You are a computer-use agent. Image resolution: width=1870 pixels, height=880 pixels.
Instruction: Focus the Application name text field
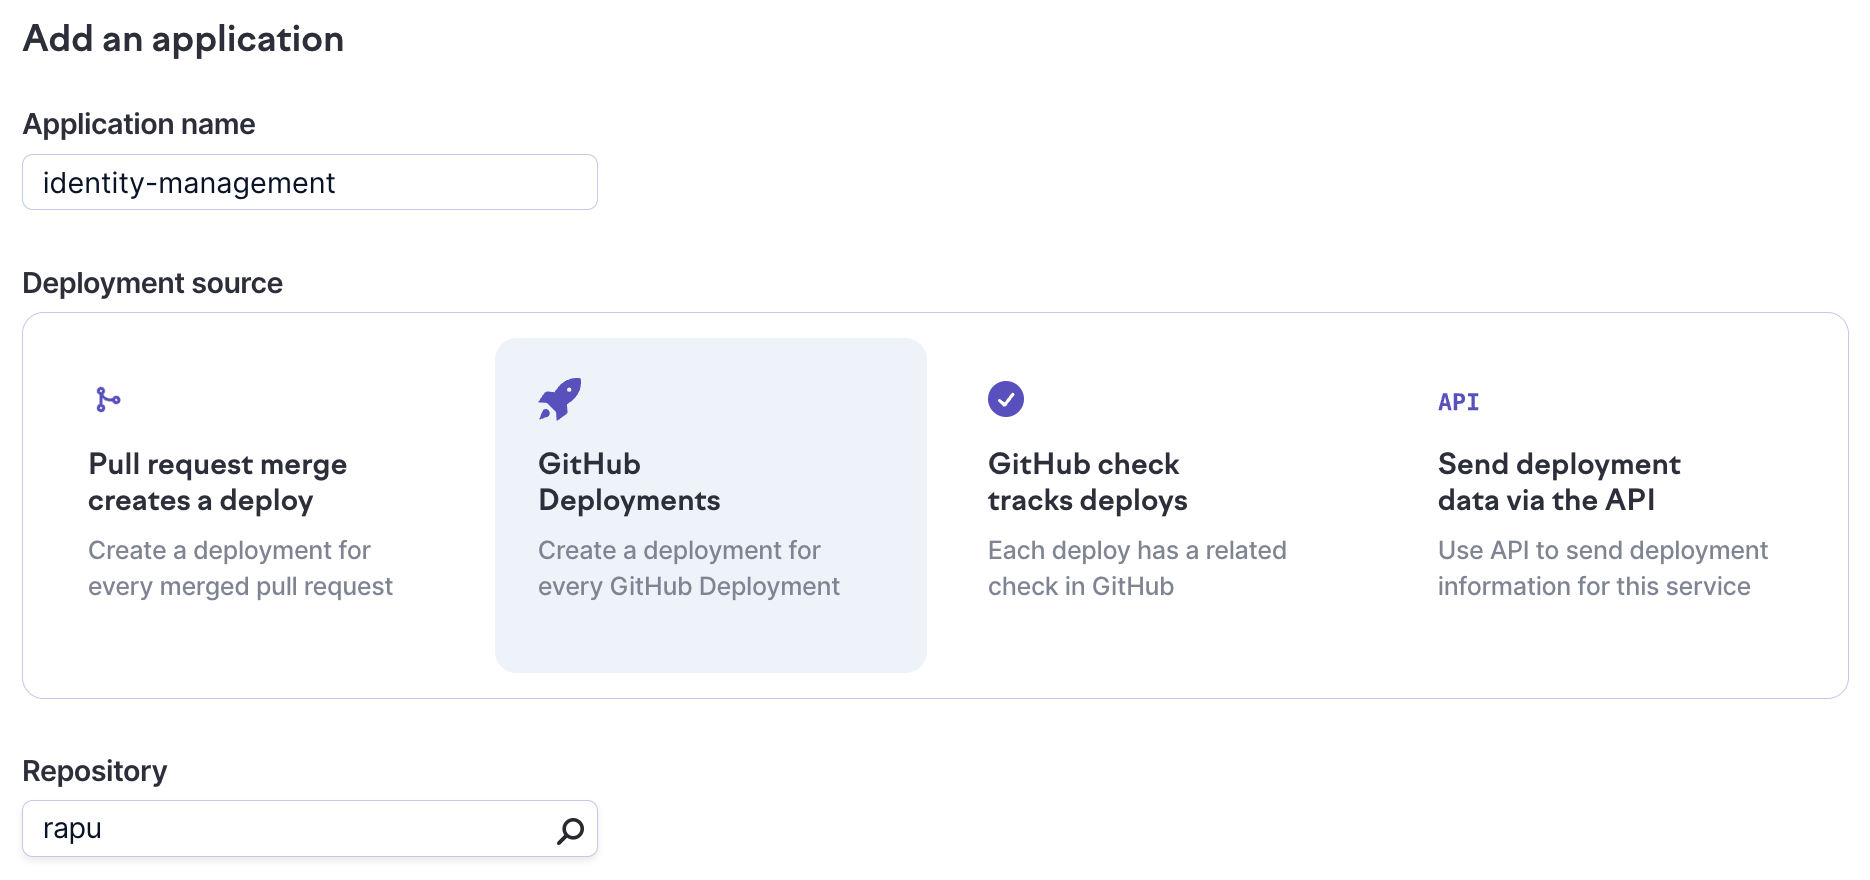pyautogui.click(x=310, y=183)
